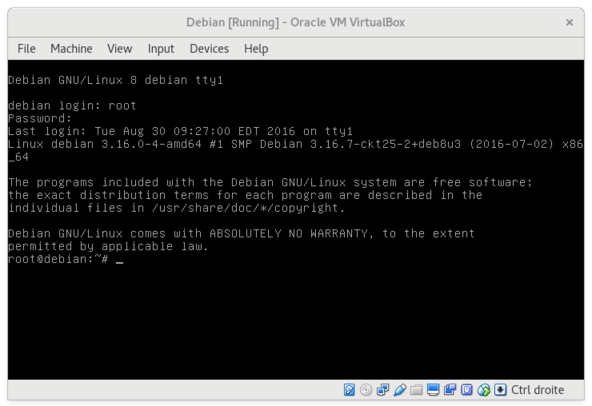Open the Input menu
The image size is (592, 406).
click(161, 49)
